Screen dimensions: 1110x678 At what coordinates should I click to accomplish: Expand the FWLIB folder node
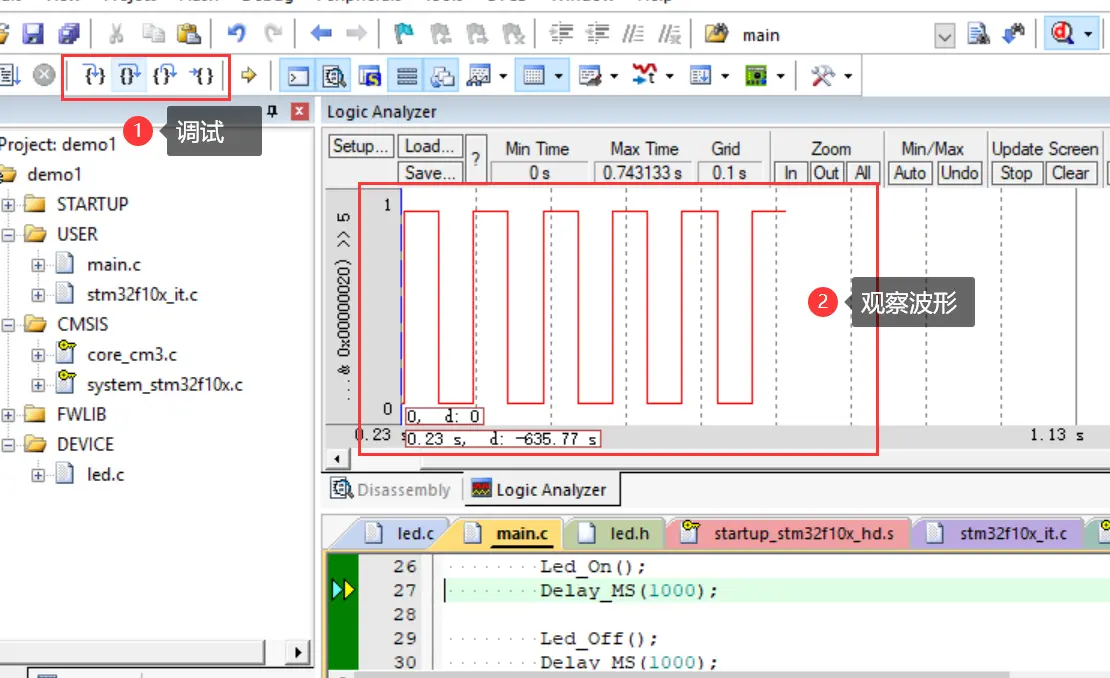pos(8,415)
